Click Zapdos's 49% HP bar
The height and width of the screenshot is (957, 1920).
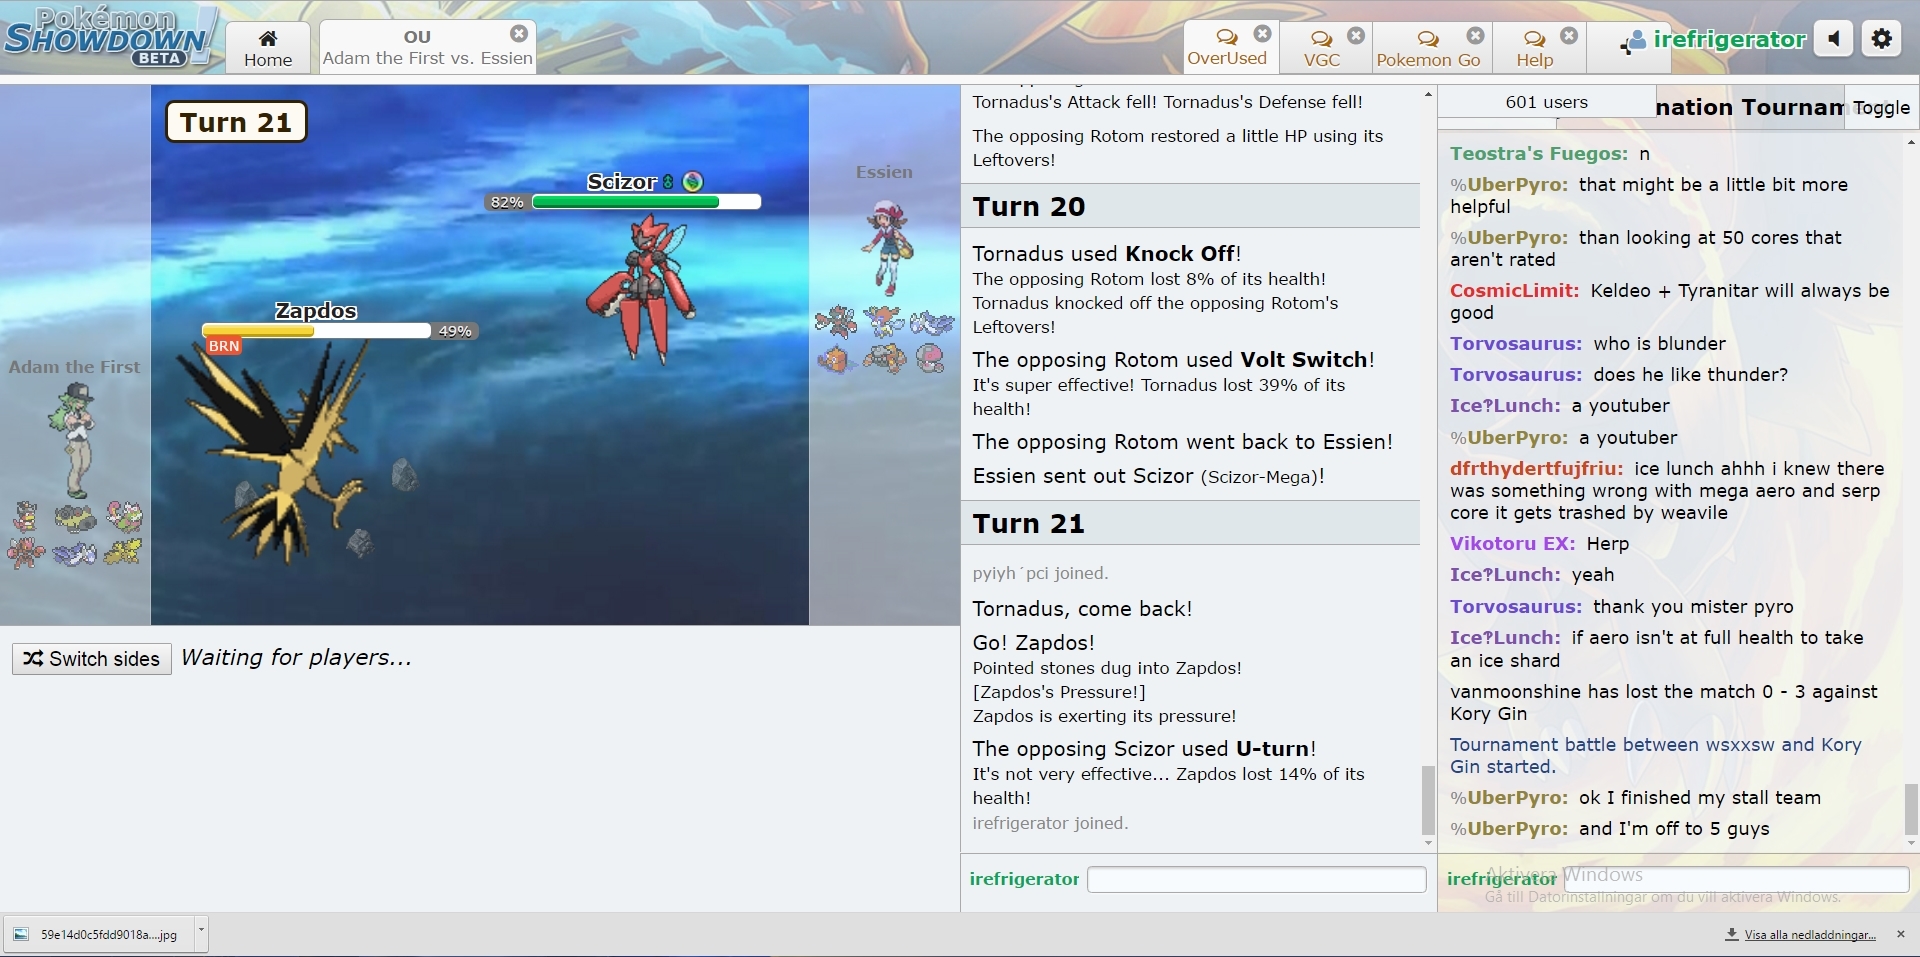coord(316,330)
